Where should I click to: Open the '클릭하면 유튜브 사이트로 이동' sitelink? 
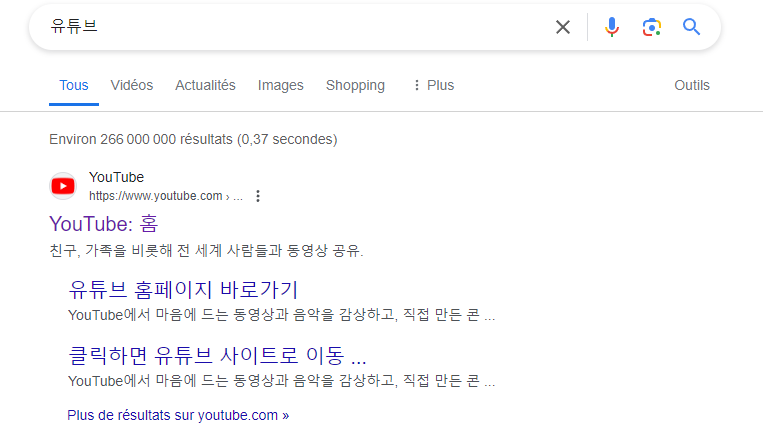tap(217, 355)
